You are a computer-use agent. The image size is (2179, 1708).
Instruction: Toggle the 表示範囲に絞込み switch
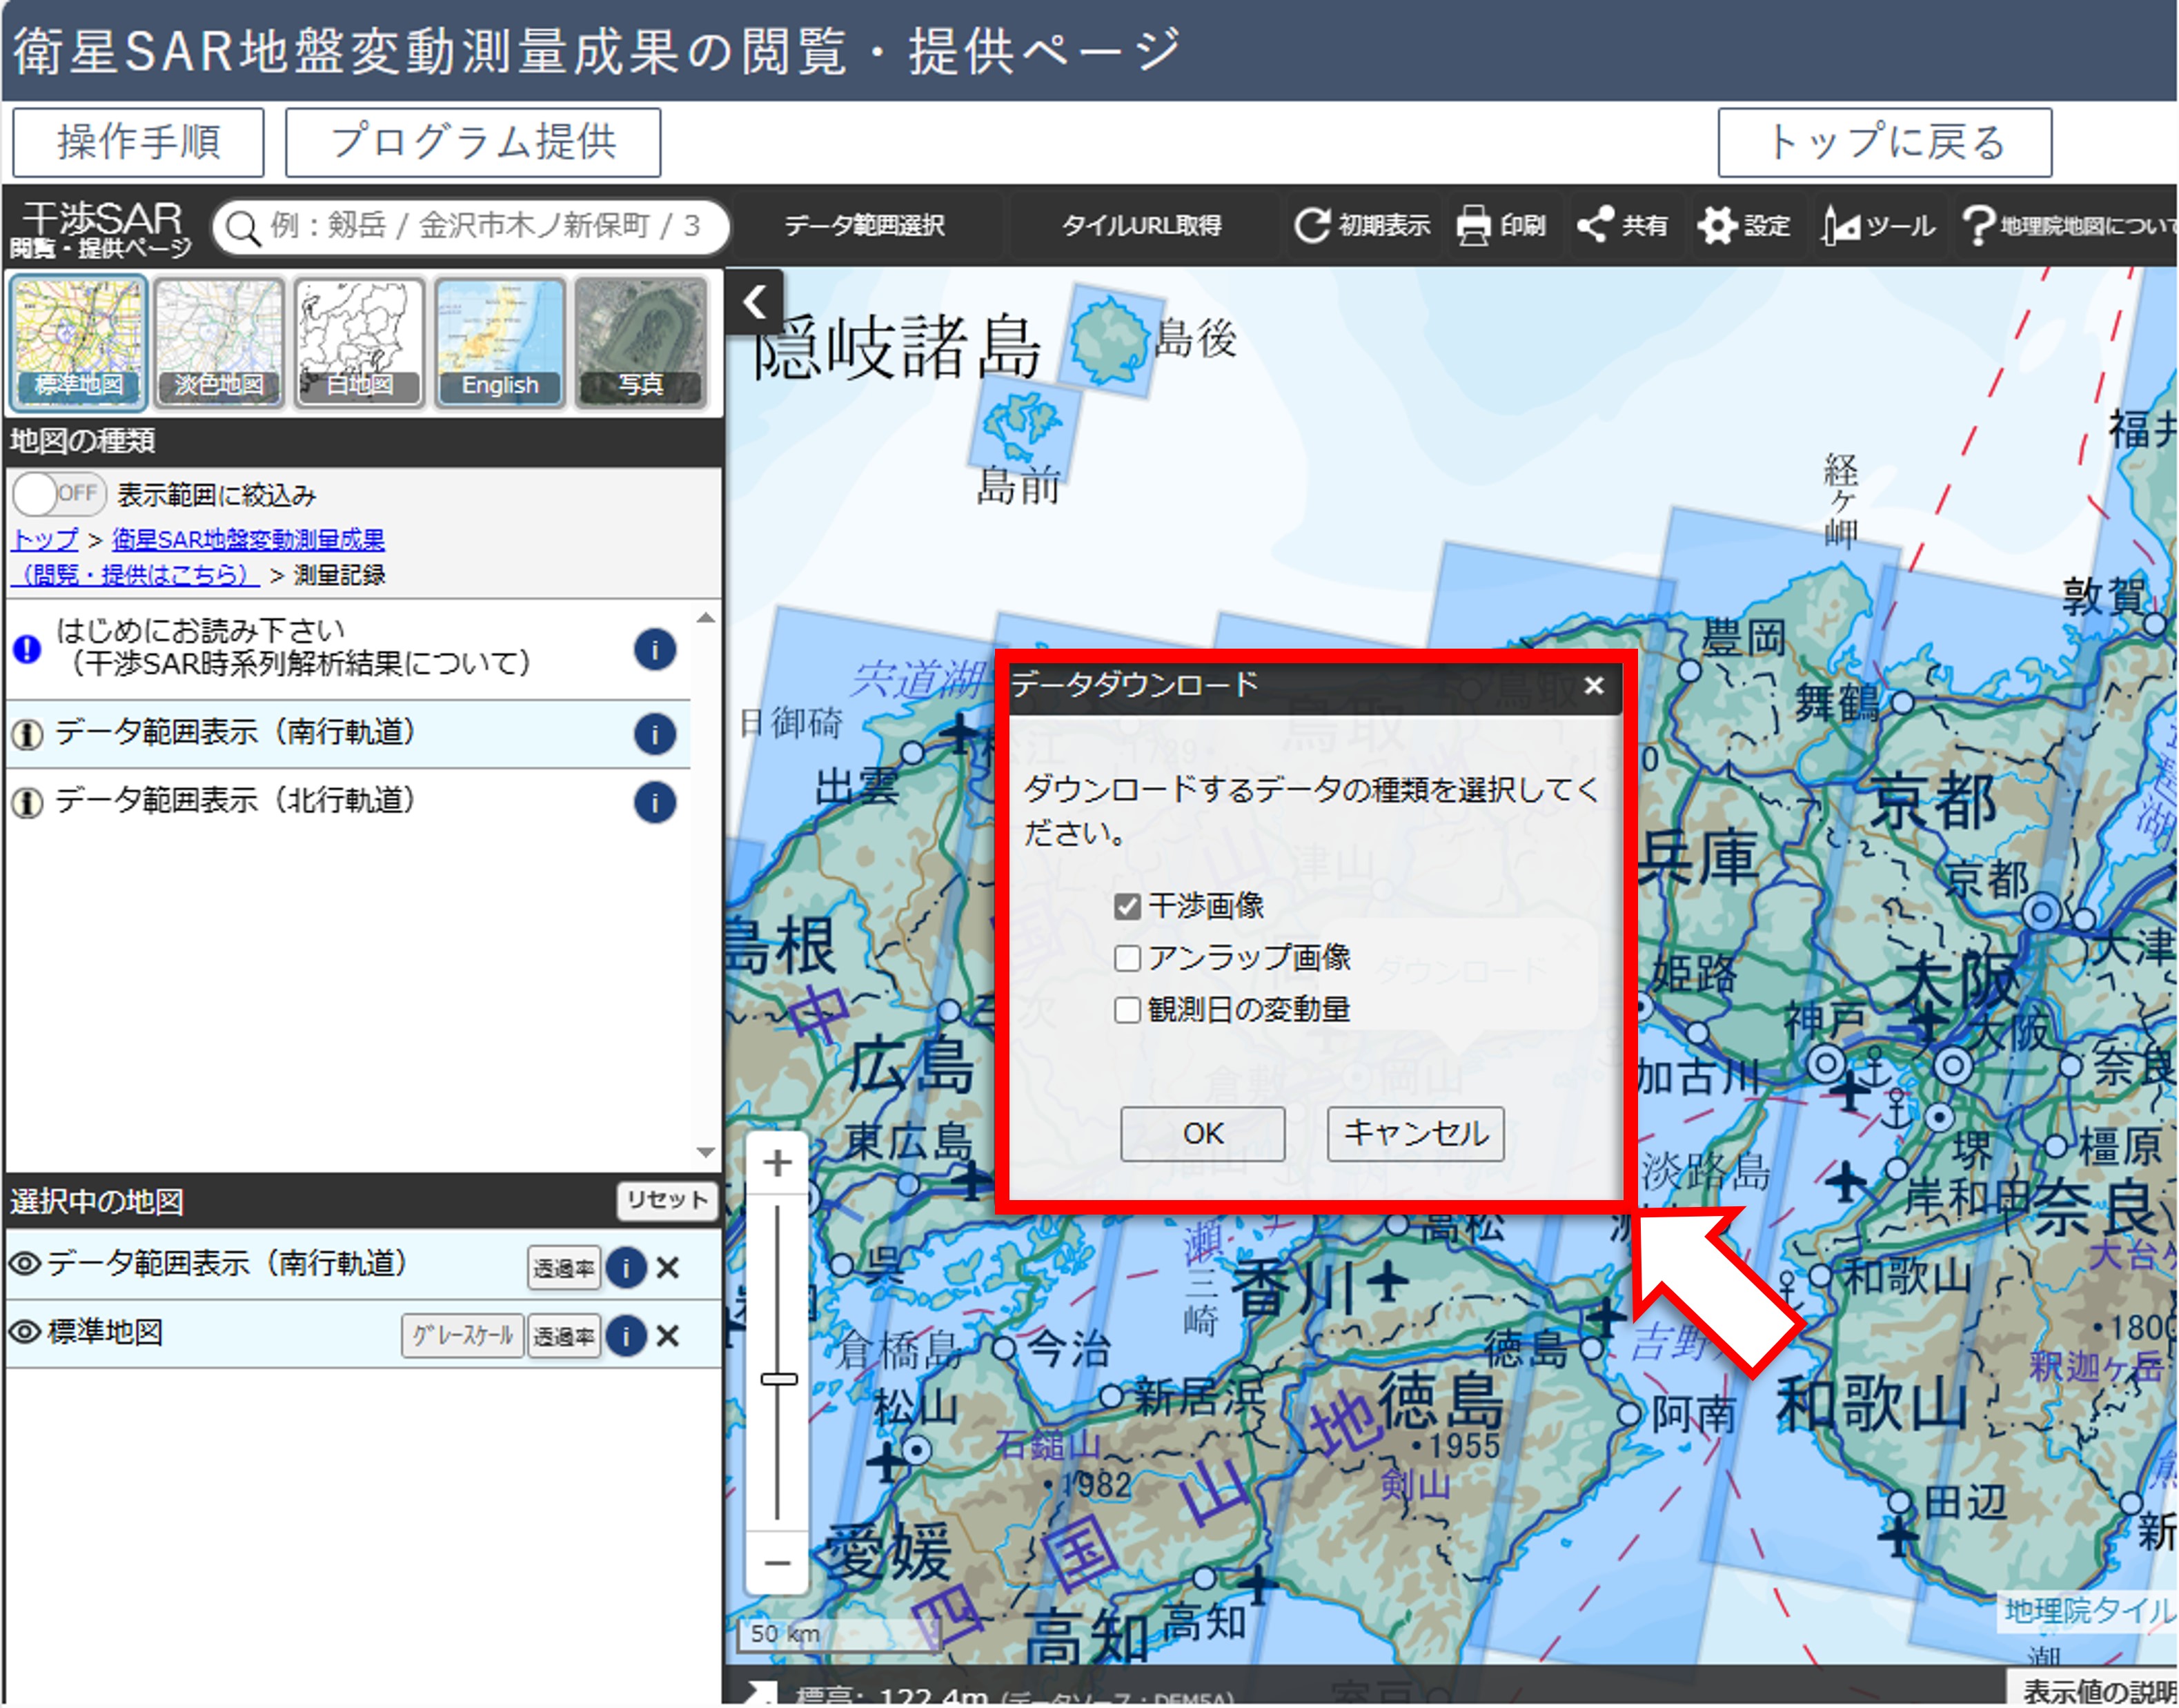coord(59,494)
